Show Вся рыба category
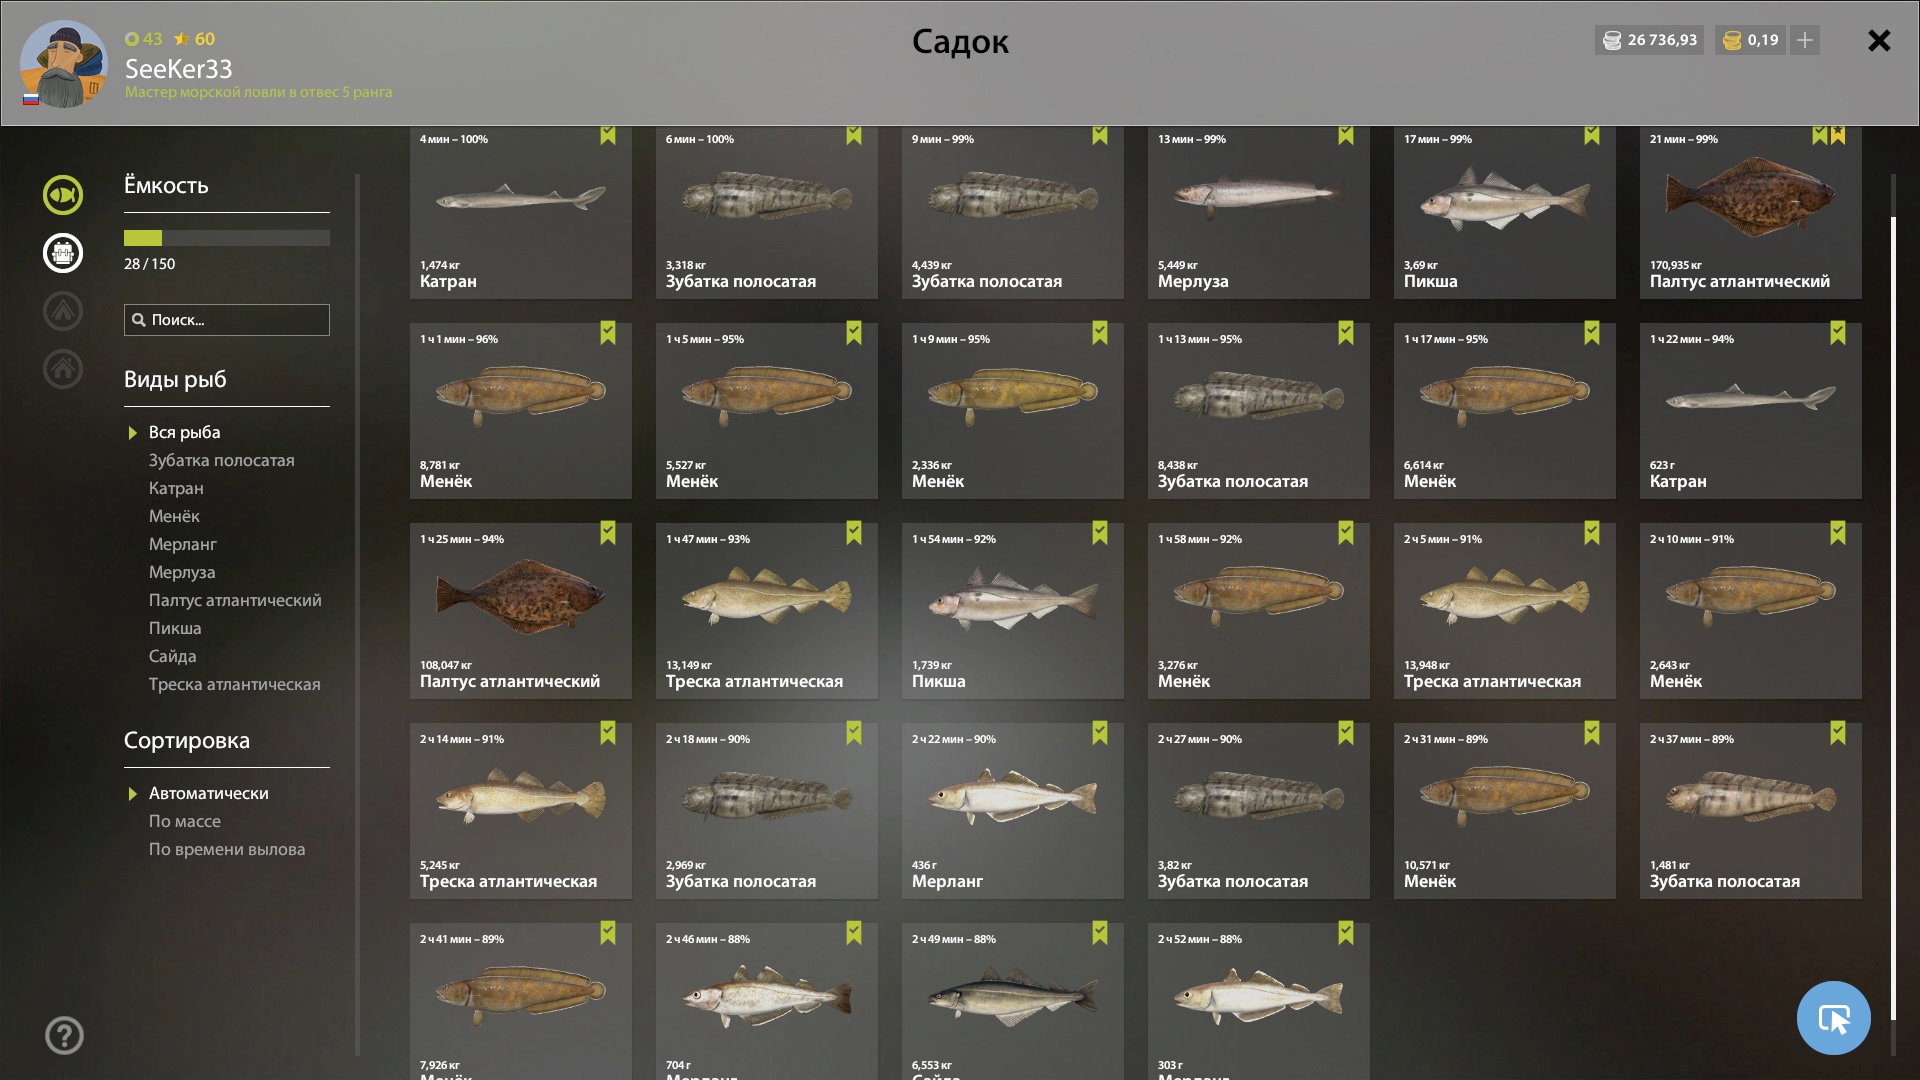 coord(184,432)
